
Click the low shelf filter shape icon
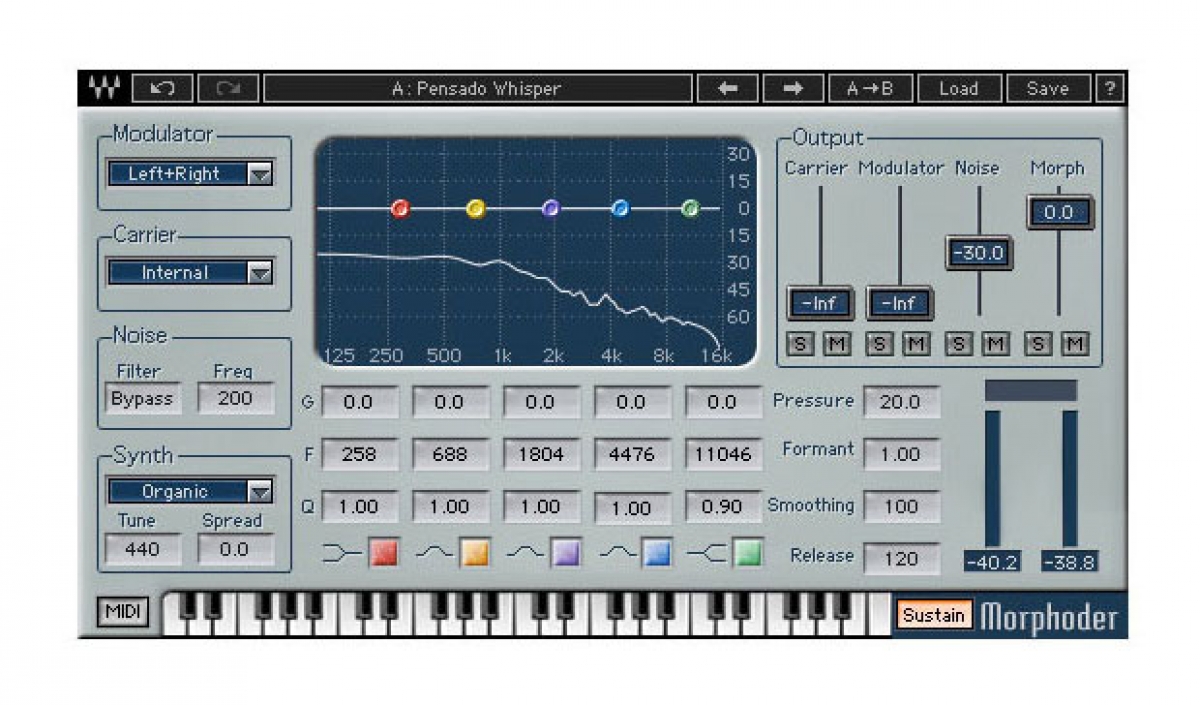(342, 552)
